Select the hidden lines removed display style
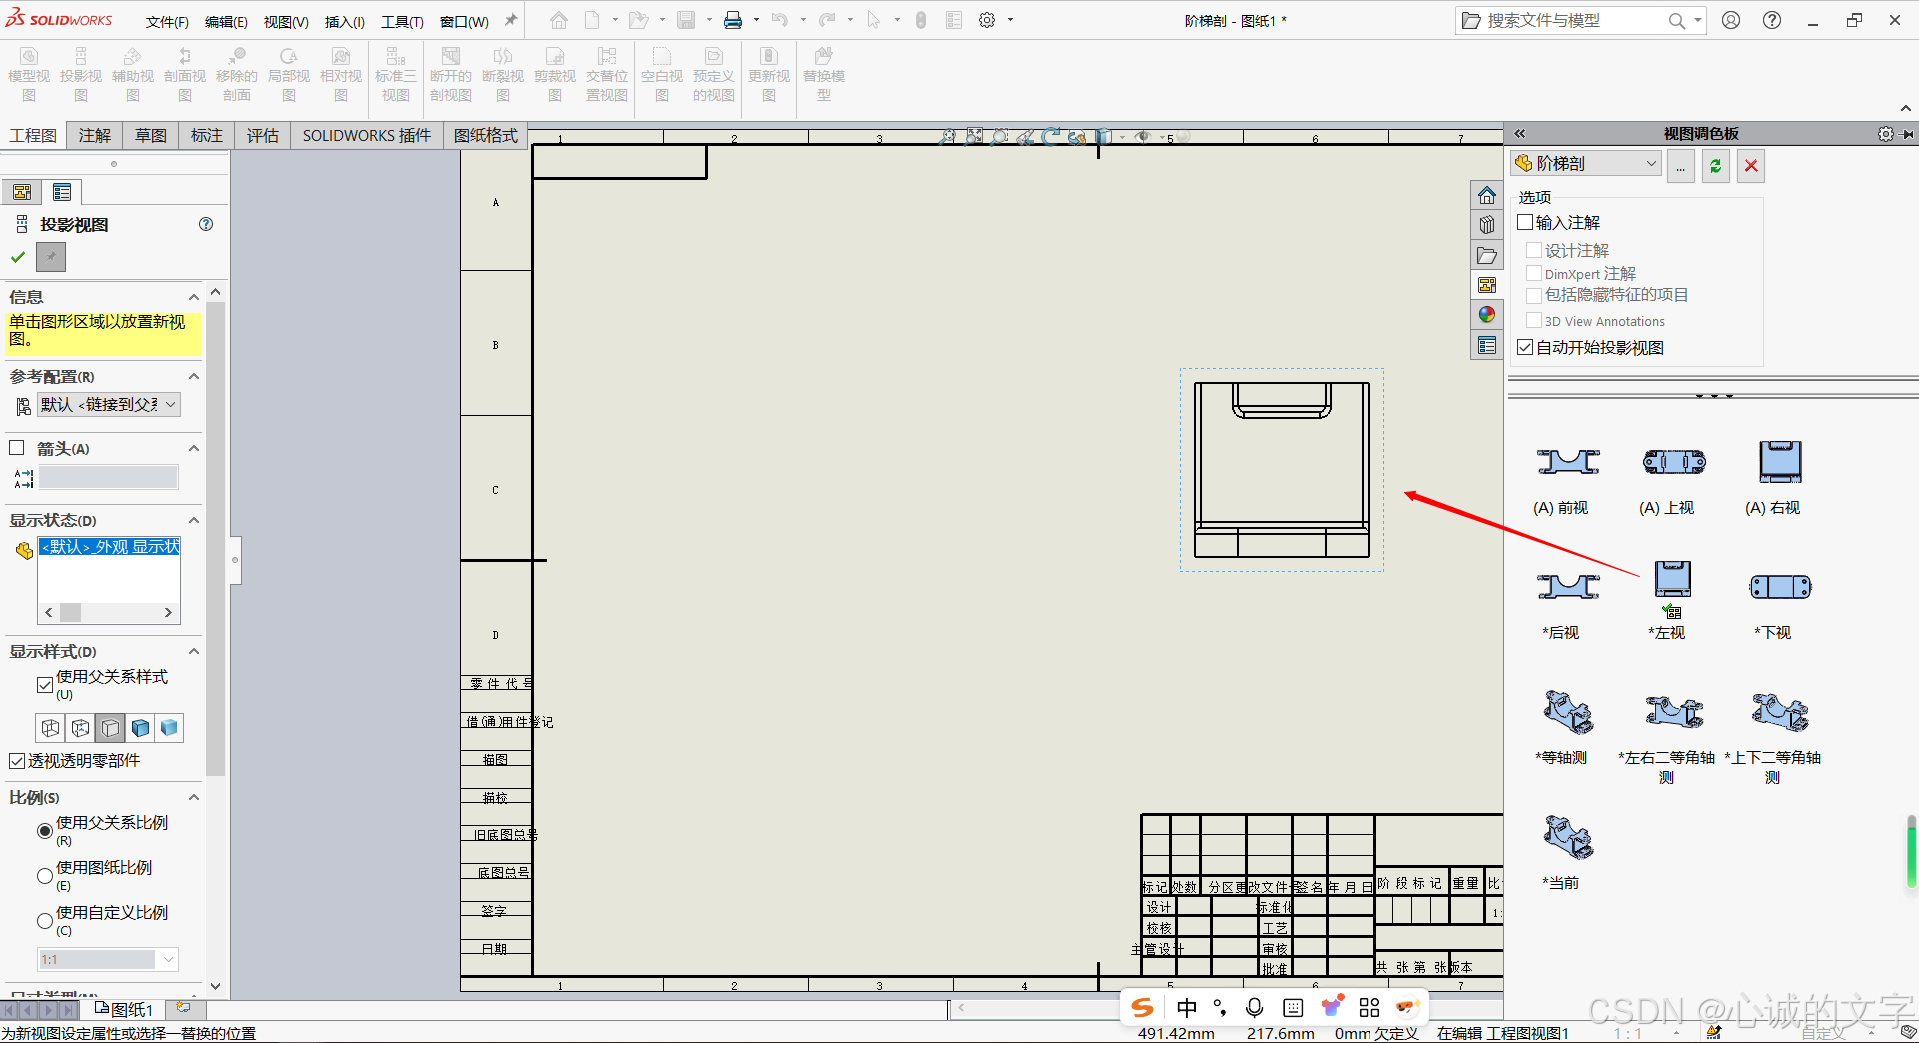This screenshot has width=1919, height=1043. pyautogui.click(x=110, y=728)
